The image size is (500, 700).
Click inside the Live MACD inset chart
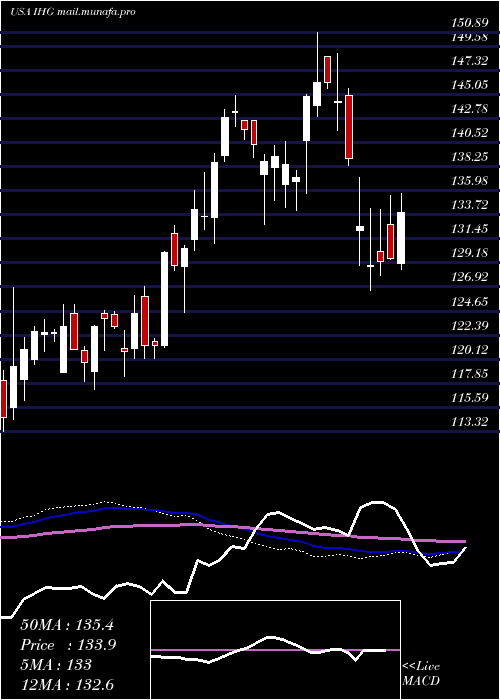click(275, 650)
